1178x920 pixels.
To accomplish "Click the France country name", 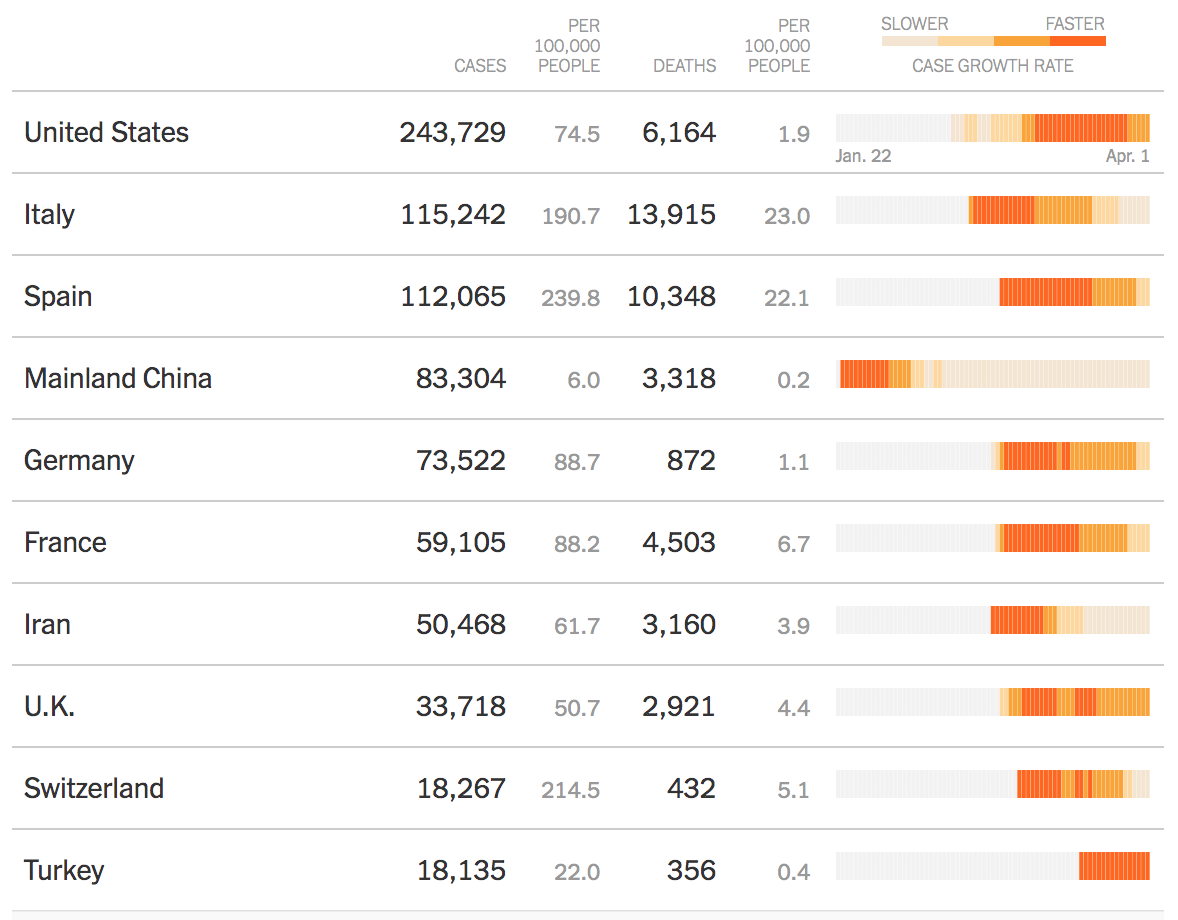I will 65,542.
